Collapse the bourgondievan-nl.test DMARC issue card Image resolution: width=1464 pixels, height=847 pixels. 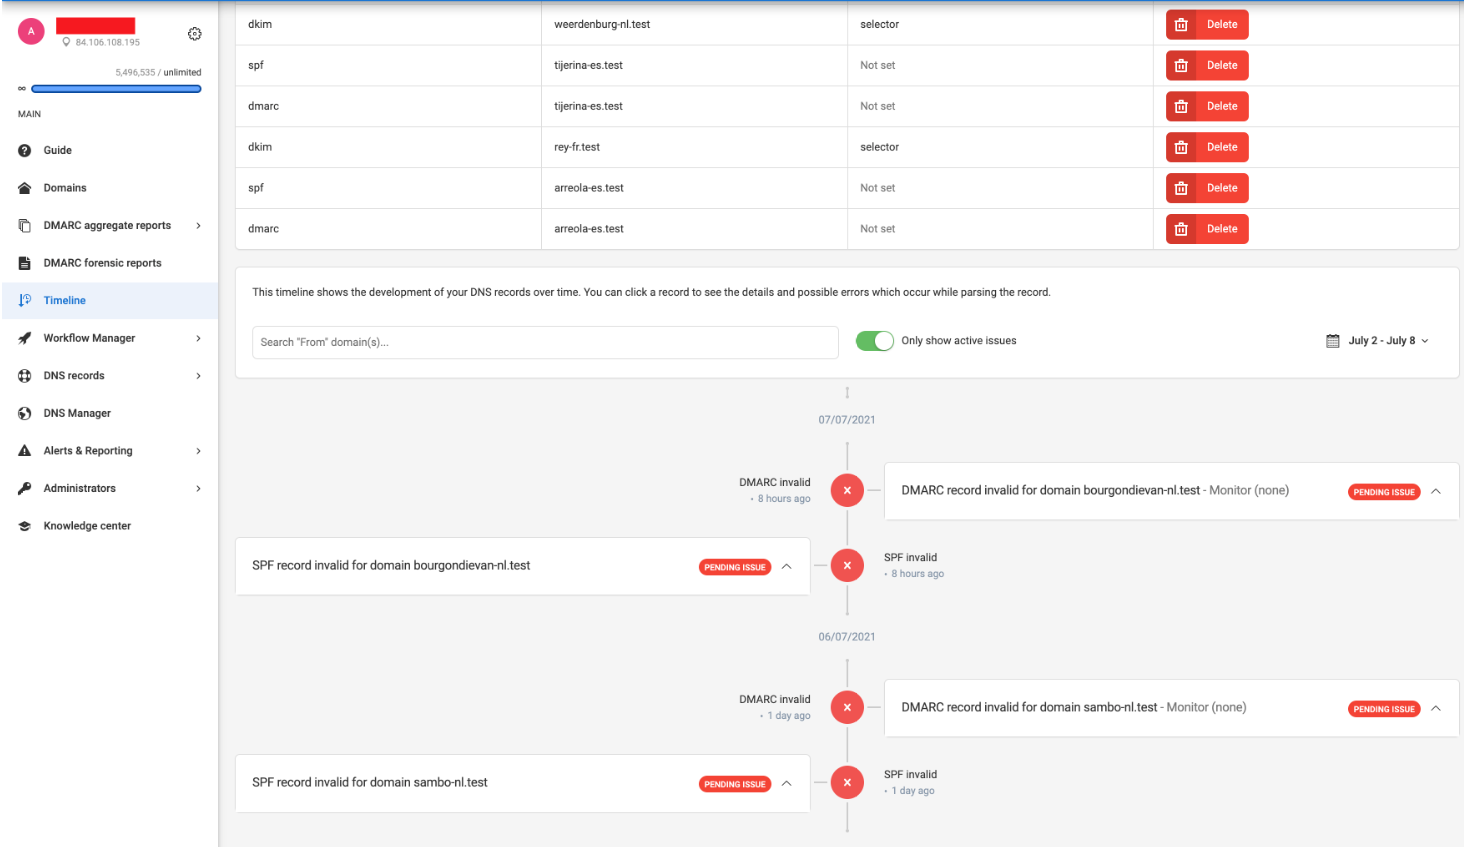(x=1436, y=491)
